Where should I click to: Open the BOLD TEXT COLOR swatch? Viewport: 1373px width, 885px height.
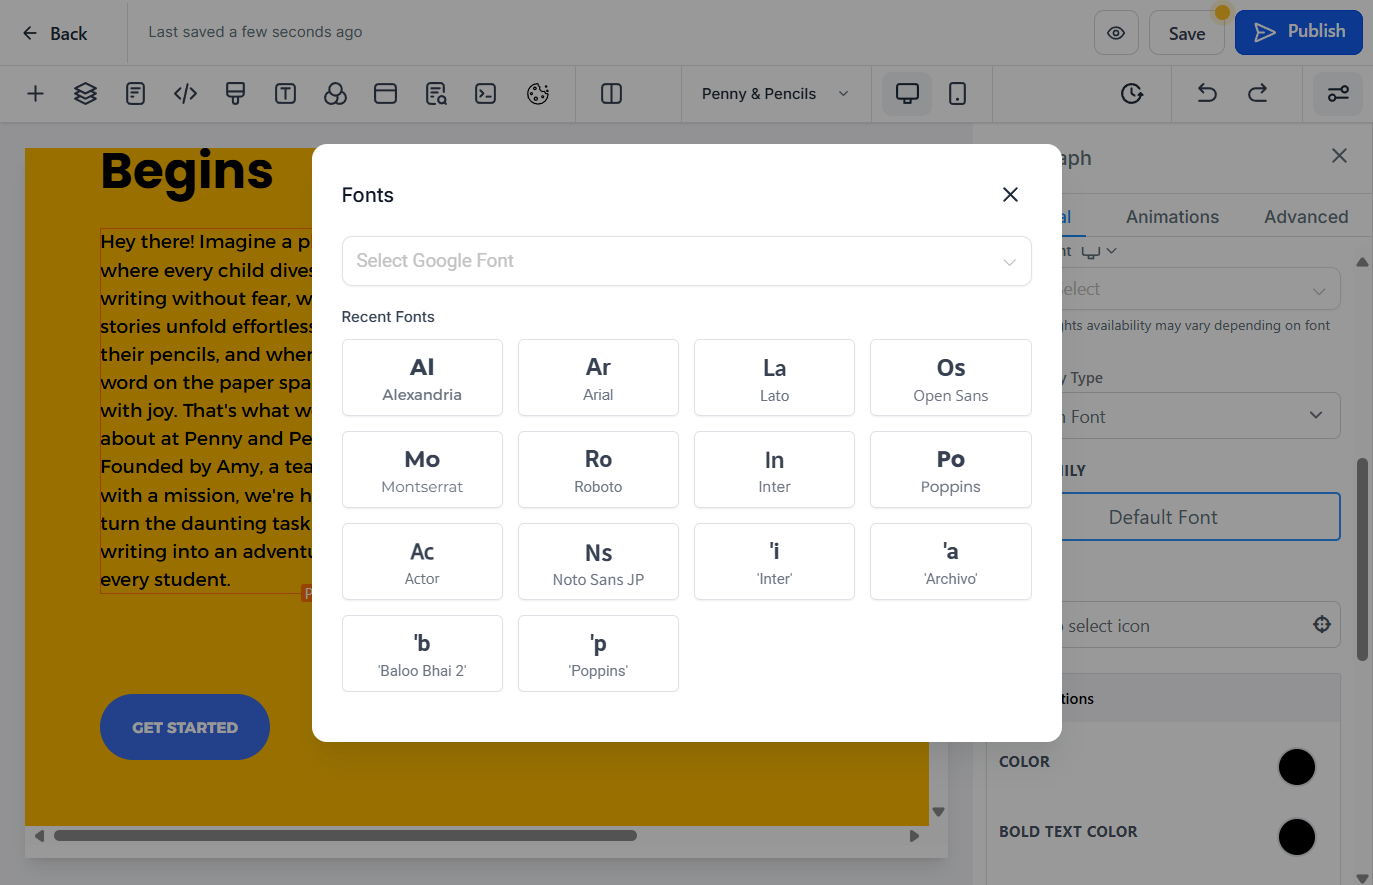point(1297,837)
